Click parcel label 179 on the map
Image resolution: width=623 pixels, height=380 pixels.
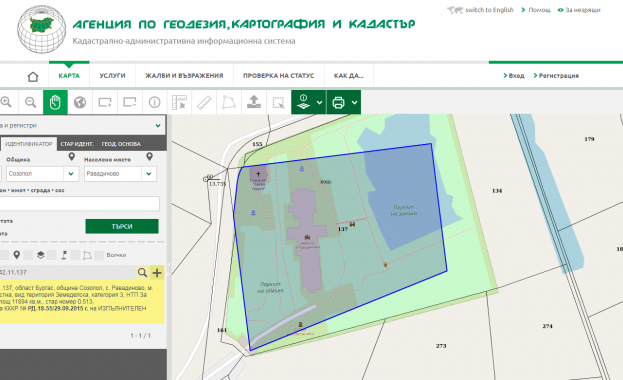coord(589,139)
